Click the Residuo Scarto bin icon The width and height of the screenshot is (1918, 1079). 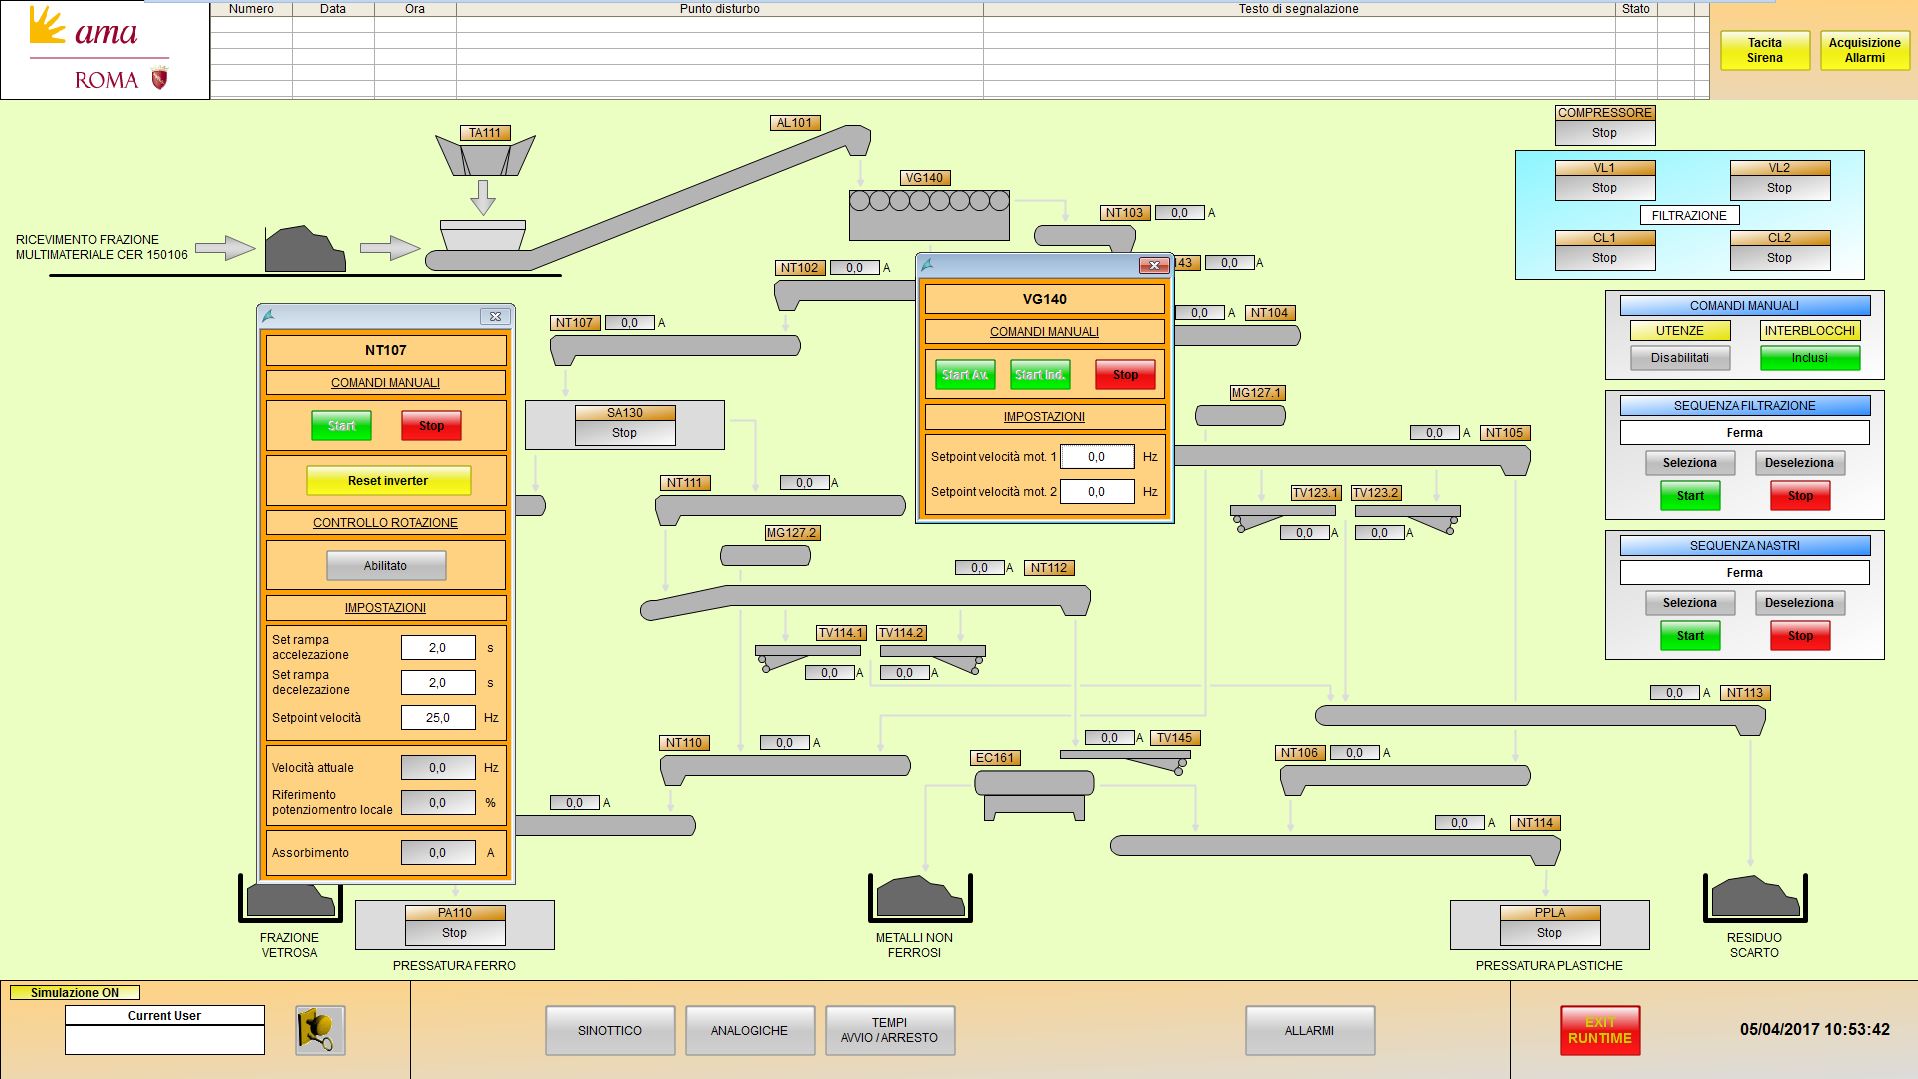pos(1755,897)
